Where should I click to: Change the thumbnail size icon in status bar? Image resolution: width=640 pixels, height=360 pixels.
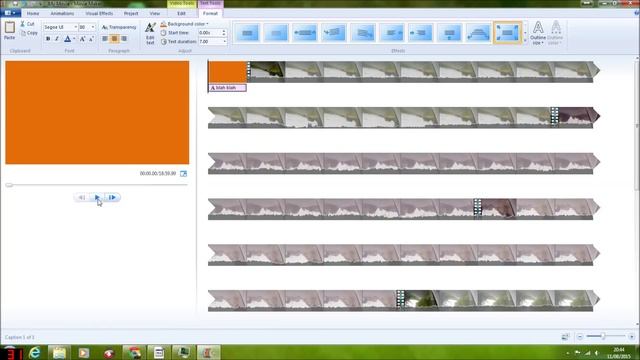(565, 337)
